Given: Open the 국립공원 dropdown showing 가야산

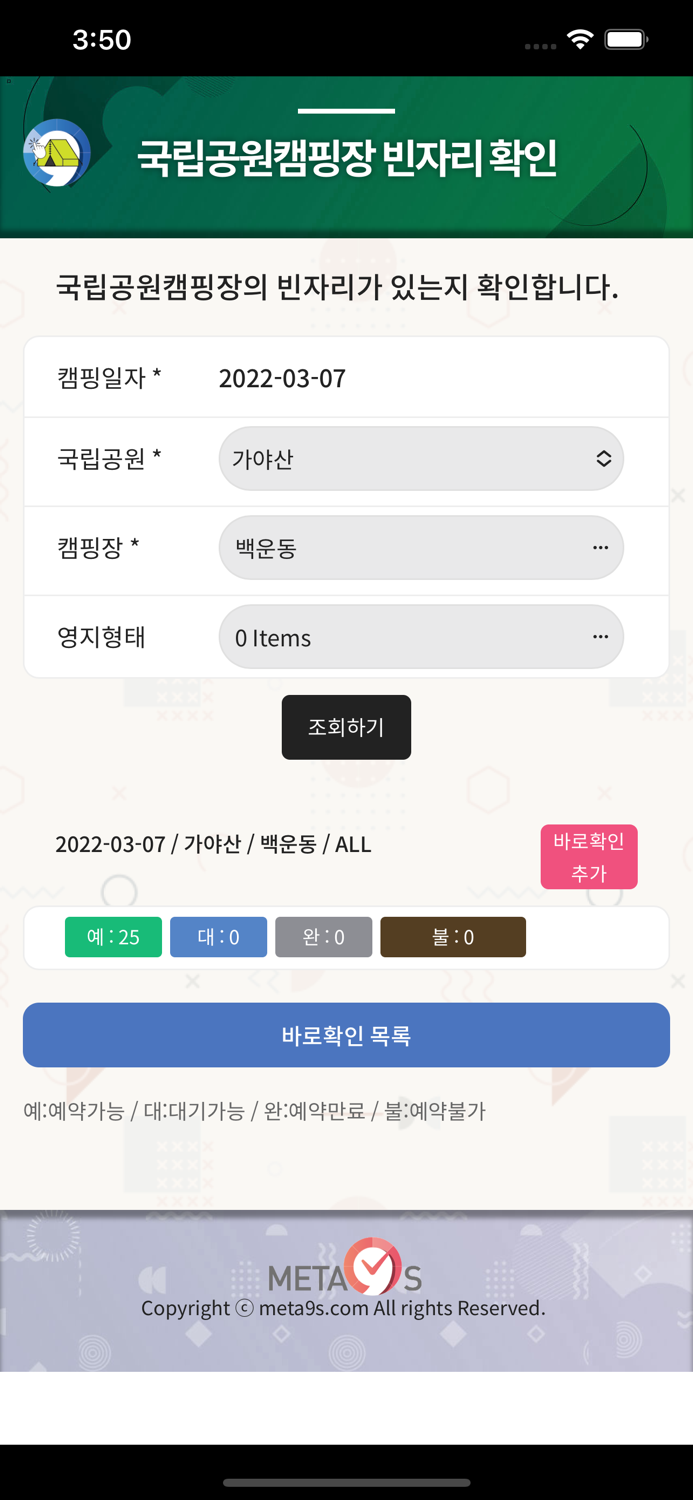Looking at the screenshot, I should (421, 458).
